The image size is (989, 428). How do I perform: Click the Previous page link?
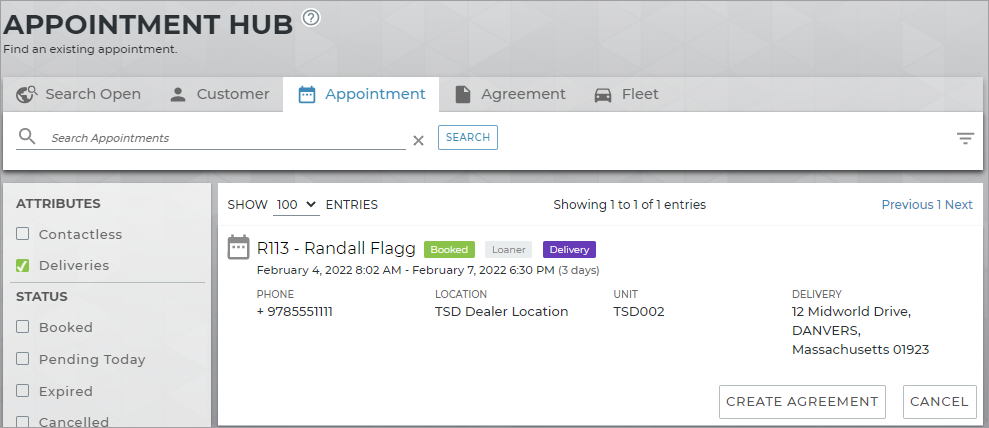[x=907, y=204]
